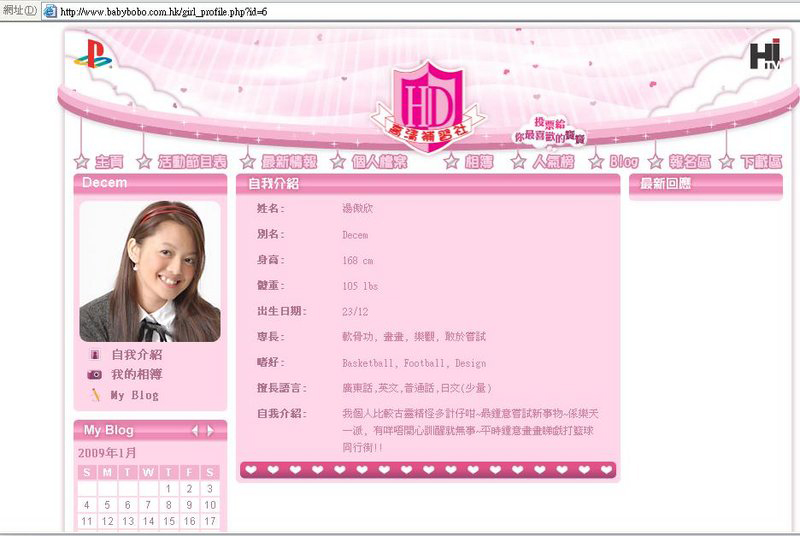
Task: Open the 主頁 home navigation item
Action: tap(109, 162)
